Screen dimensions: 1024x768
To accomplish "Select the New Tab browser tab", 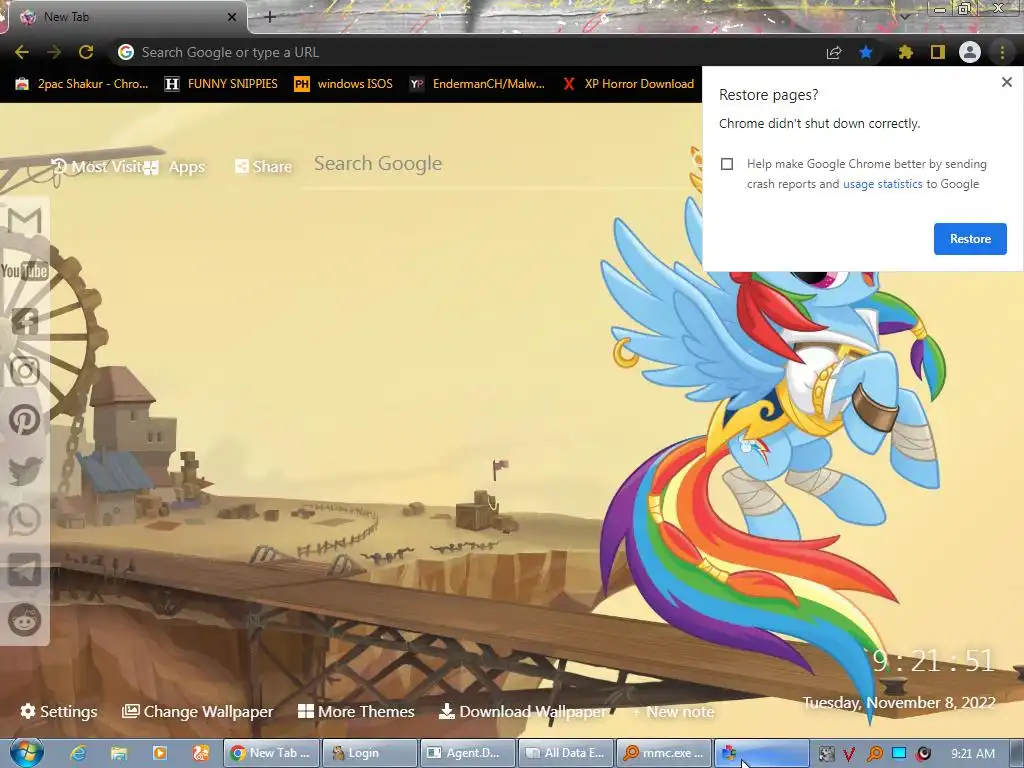I will [124, 17].
